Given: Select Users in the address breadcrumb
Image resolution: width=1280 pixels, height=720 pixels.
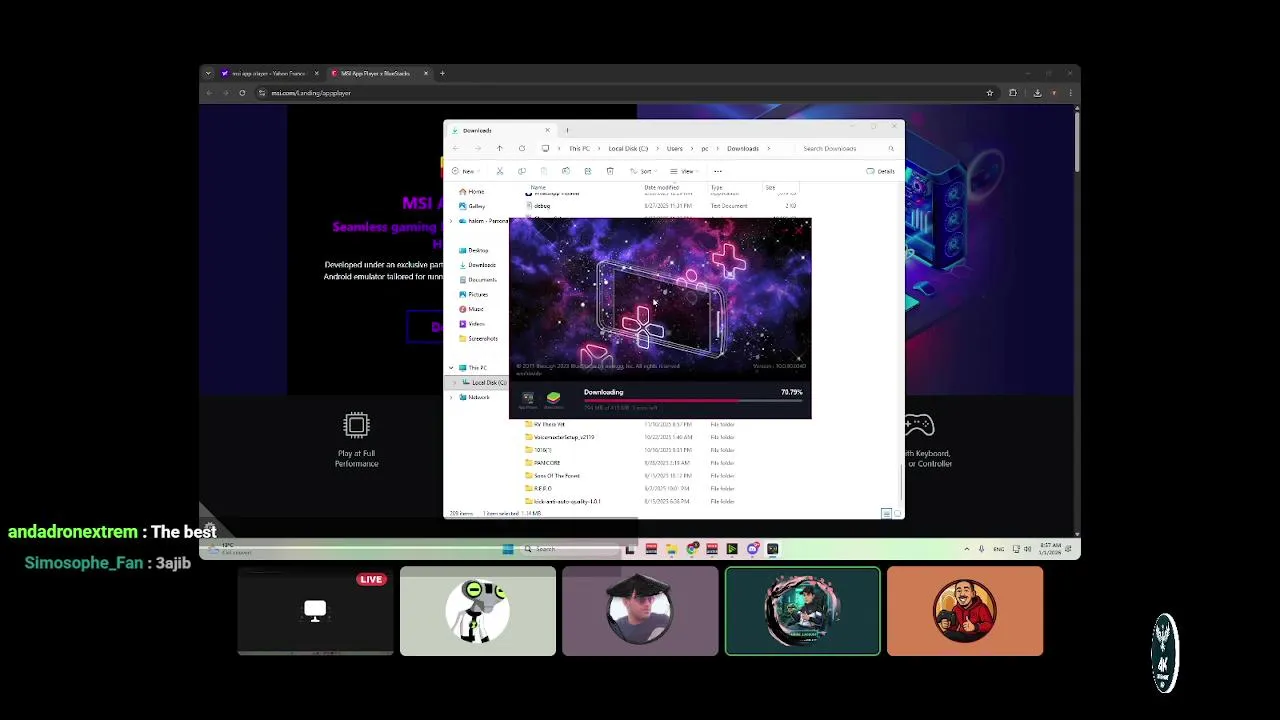Looking at the screenshot, I should coord(675,148).
